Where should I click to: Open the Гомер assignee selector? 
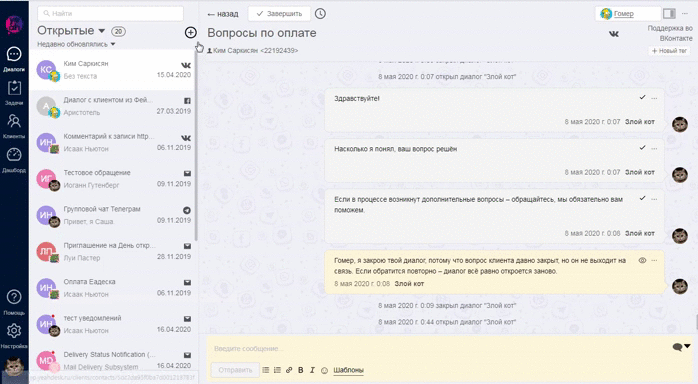[x=628, y=14]
